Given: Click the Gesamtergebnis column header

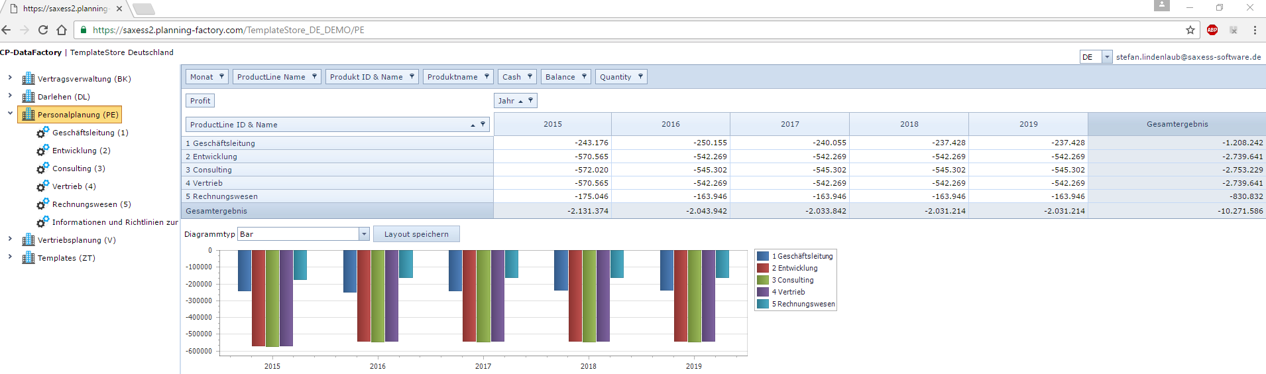Looking at the screenshot, I should 1177,125.
